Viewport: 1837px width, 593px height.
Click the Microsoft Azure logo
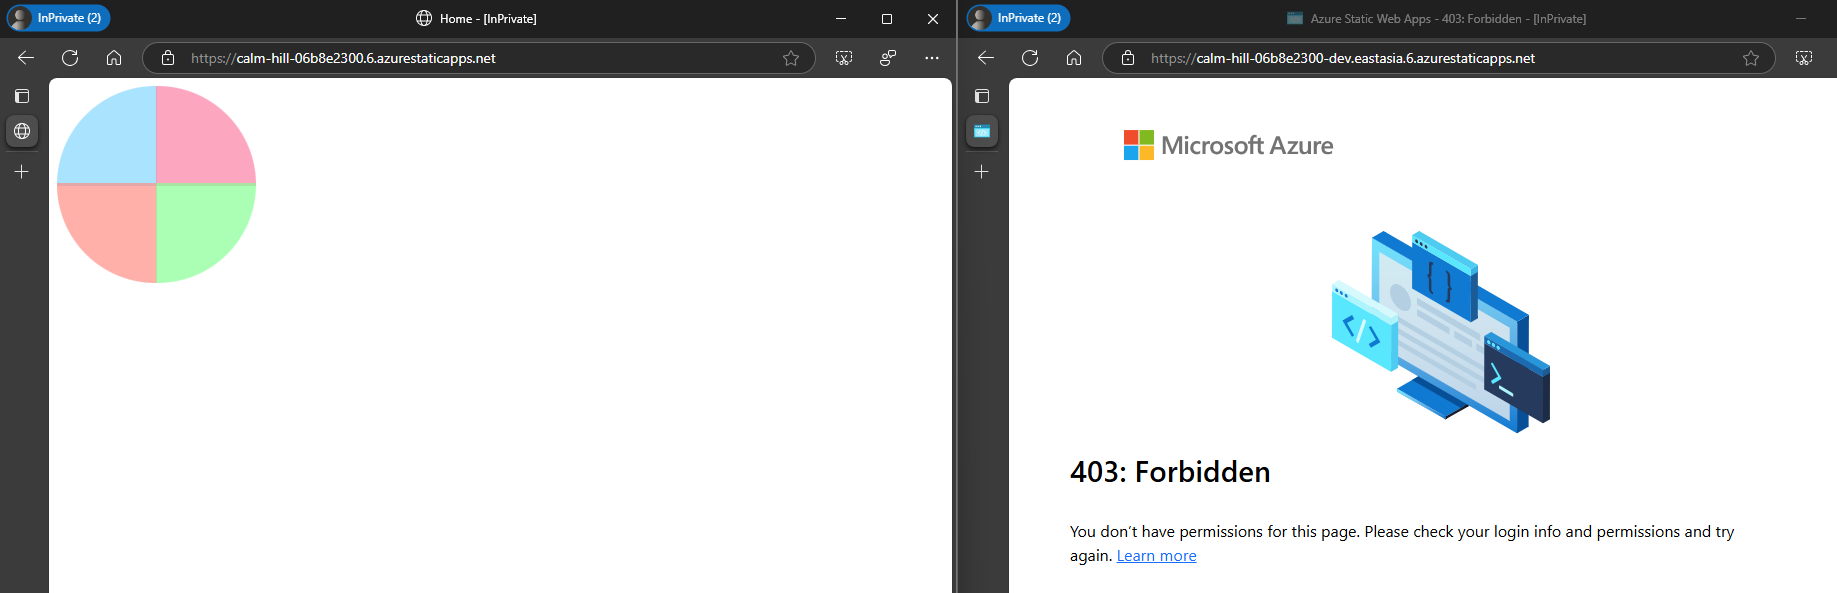pyautogui.click(x=1228, y=145)
